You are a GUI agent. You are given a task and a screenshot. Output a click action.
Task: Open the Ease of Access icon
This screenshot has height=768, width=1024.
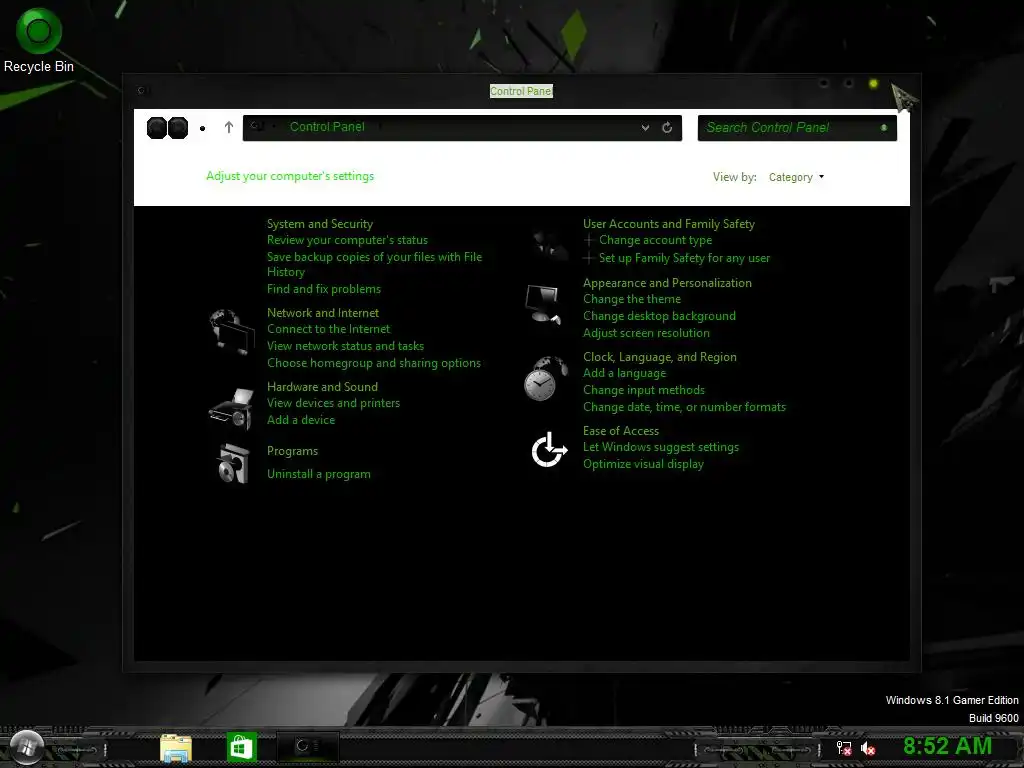tap(549, 449)
